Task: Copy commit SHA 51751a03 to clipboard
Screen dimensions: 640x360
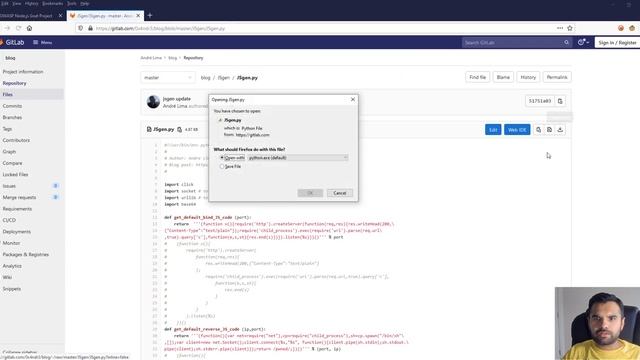Action: [x=560, y=101]
